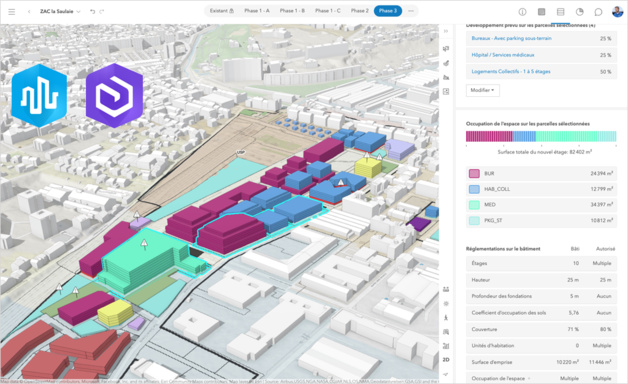Switch to the Phase 1 - B scenario

[292, 11]
